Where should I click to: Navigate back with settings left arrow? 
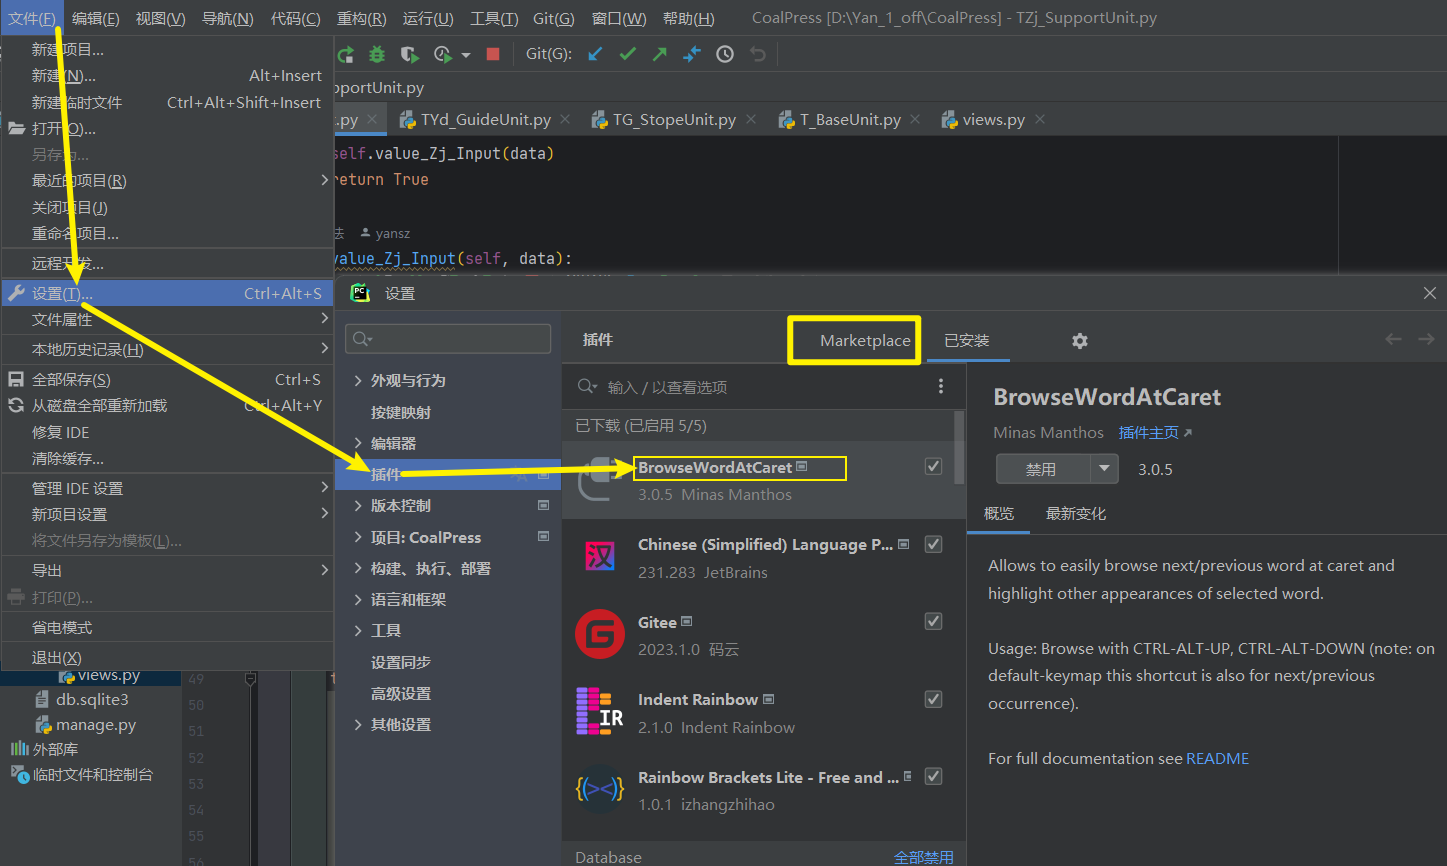(x=1393, y=339)
